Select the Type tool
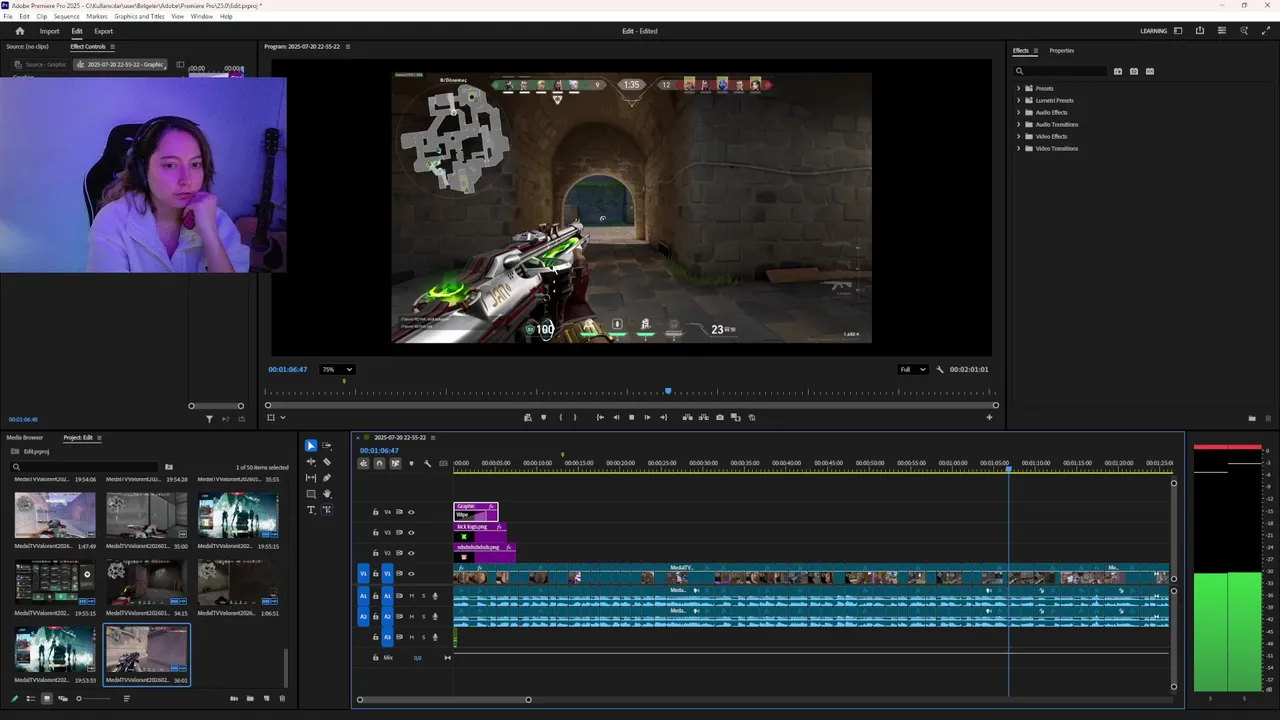 (311, 510)
